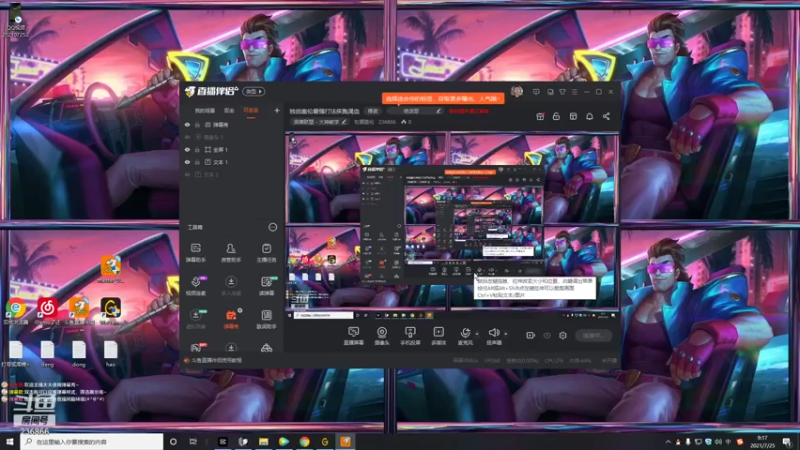Add a new scene with the plus button

click(x=277, y=110)
